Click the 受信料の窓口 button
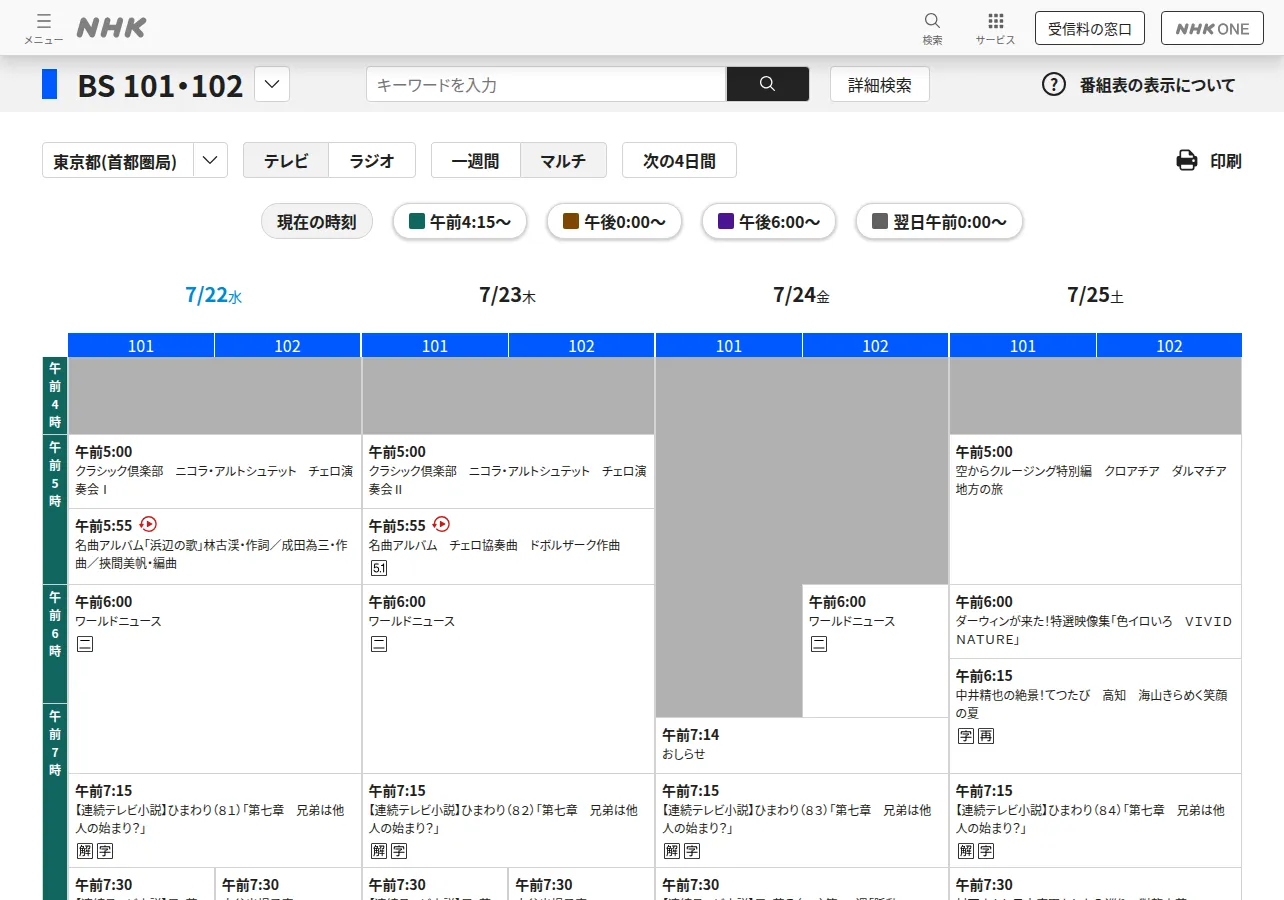1284x900 pixels. pos(1089,28)
